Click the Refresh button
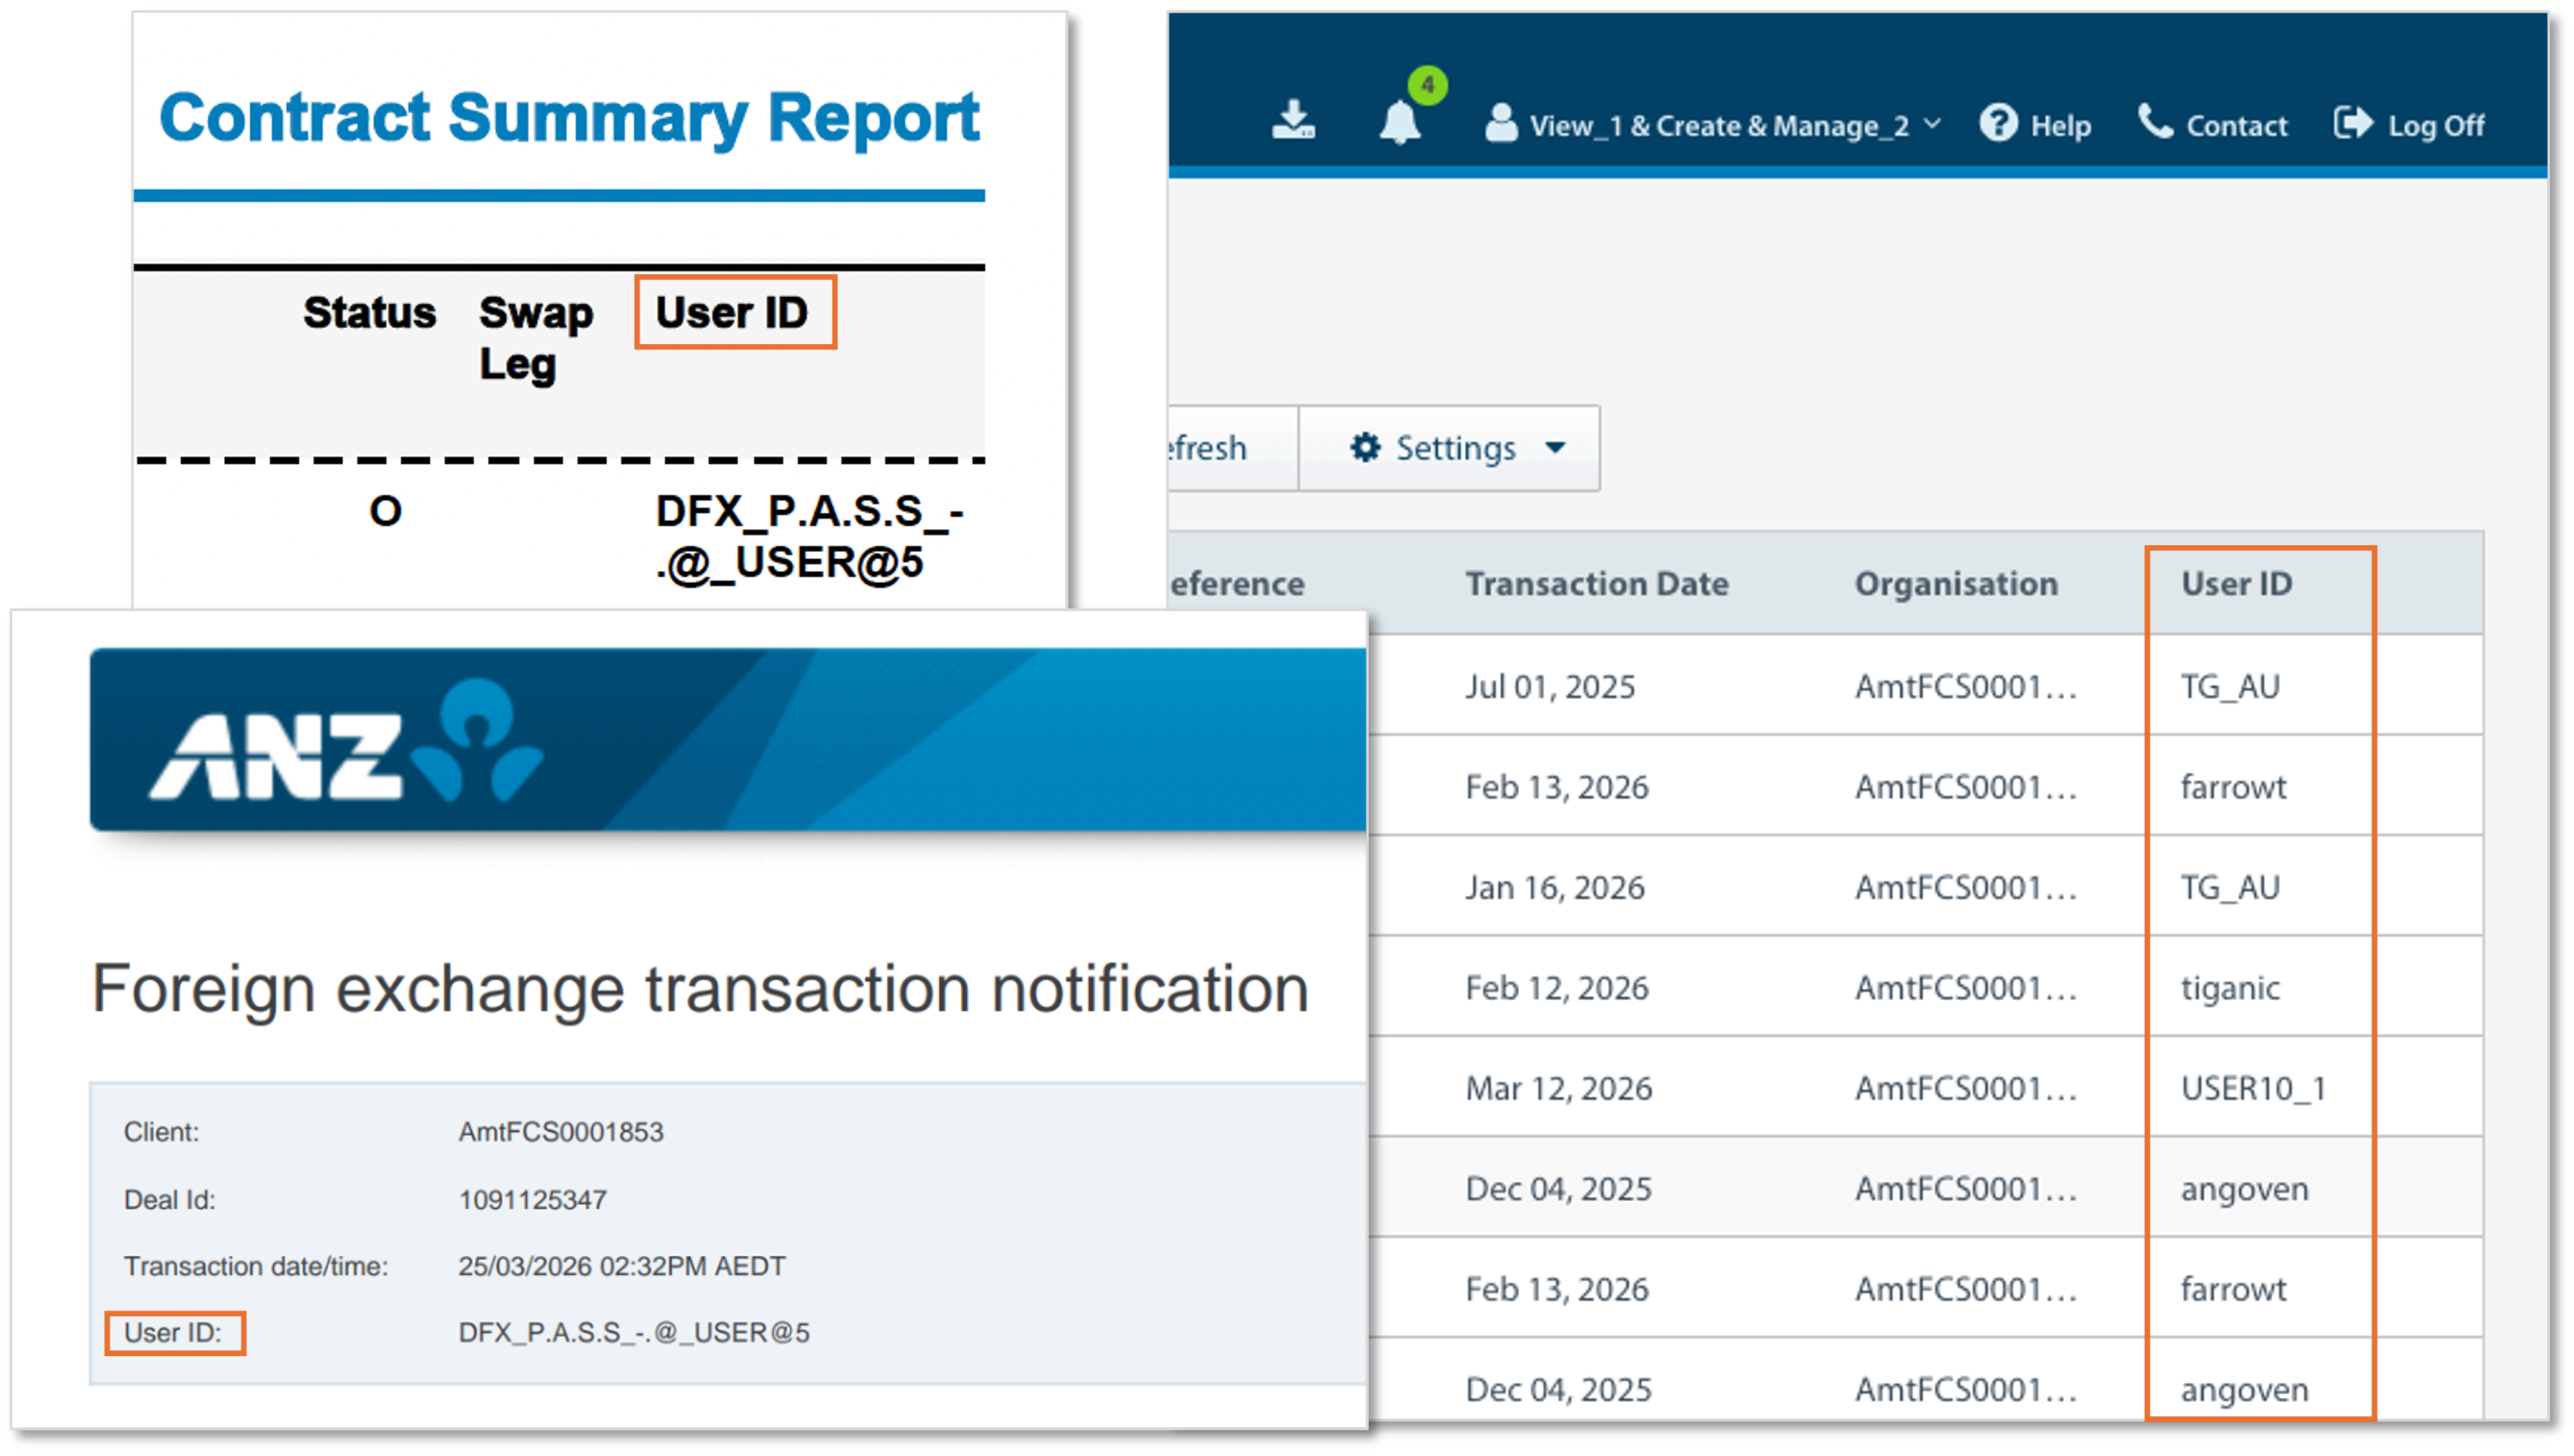Image resolution: width=2574 pixels, height=1456 pixels. [x=1232, y=447]
